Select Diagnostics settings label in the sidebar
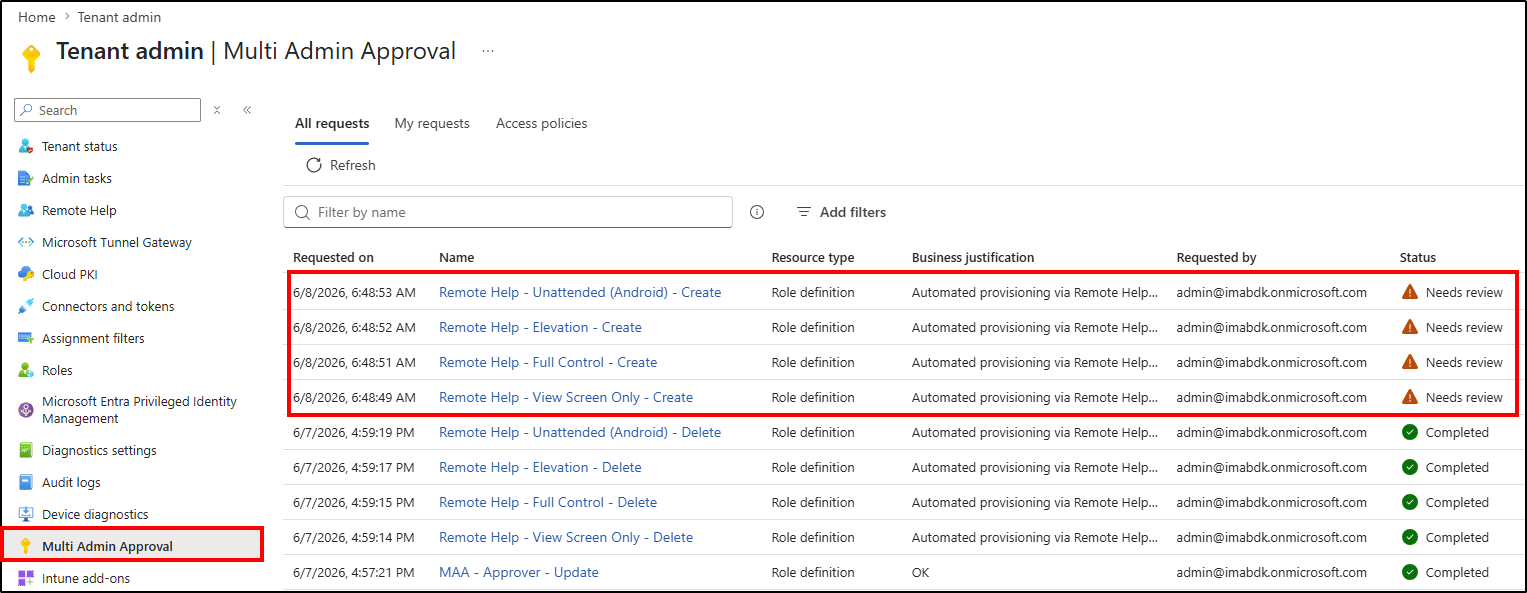Viewport: 1527px width, 593px height. click(x=99, y=450)
